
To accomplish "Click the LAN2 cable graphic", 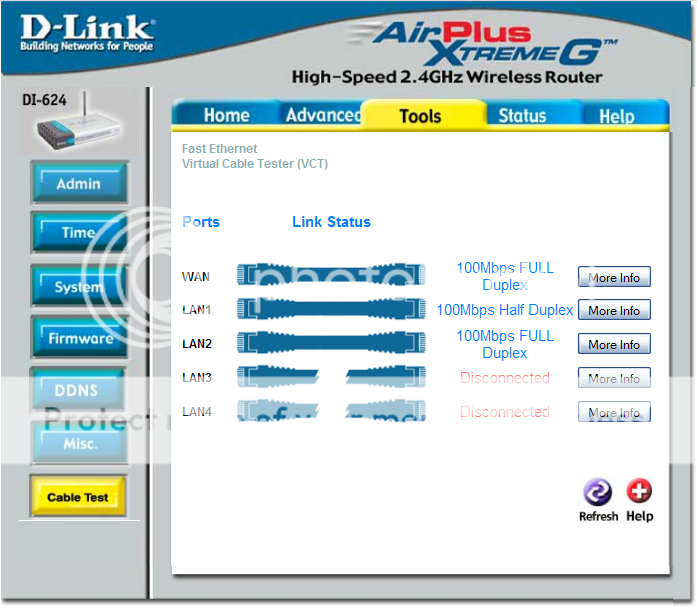I will pyautogui.click(x=317, y=343).
